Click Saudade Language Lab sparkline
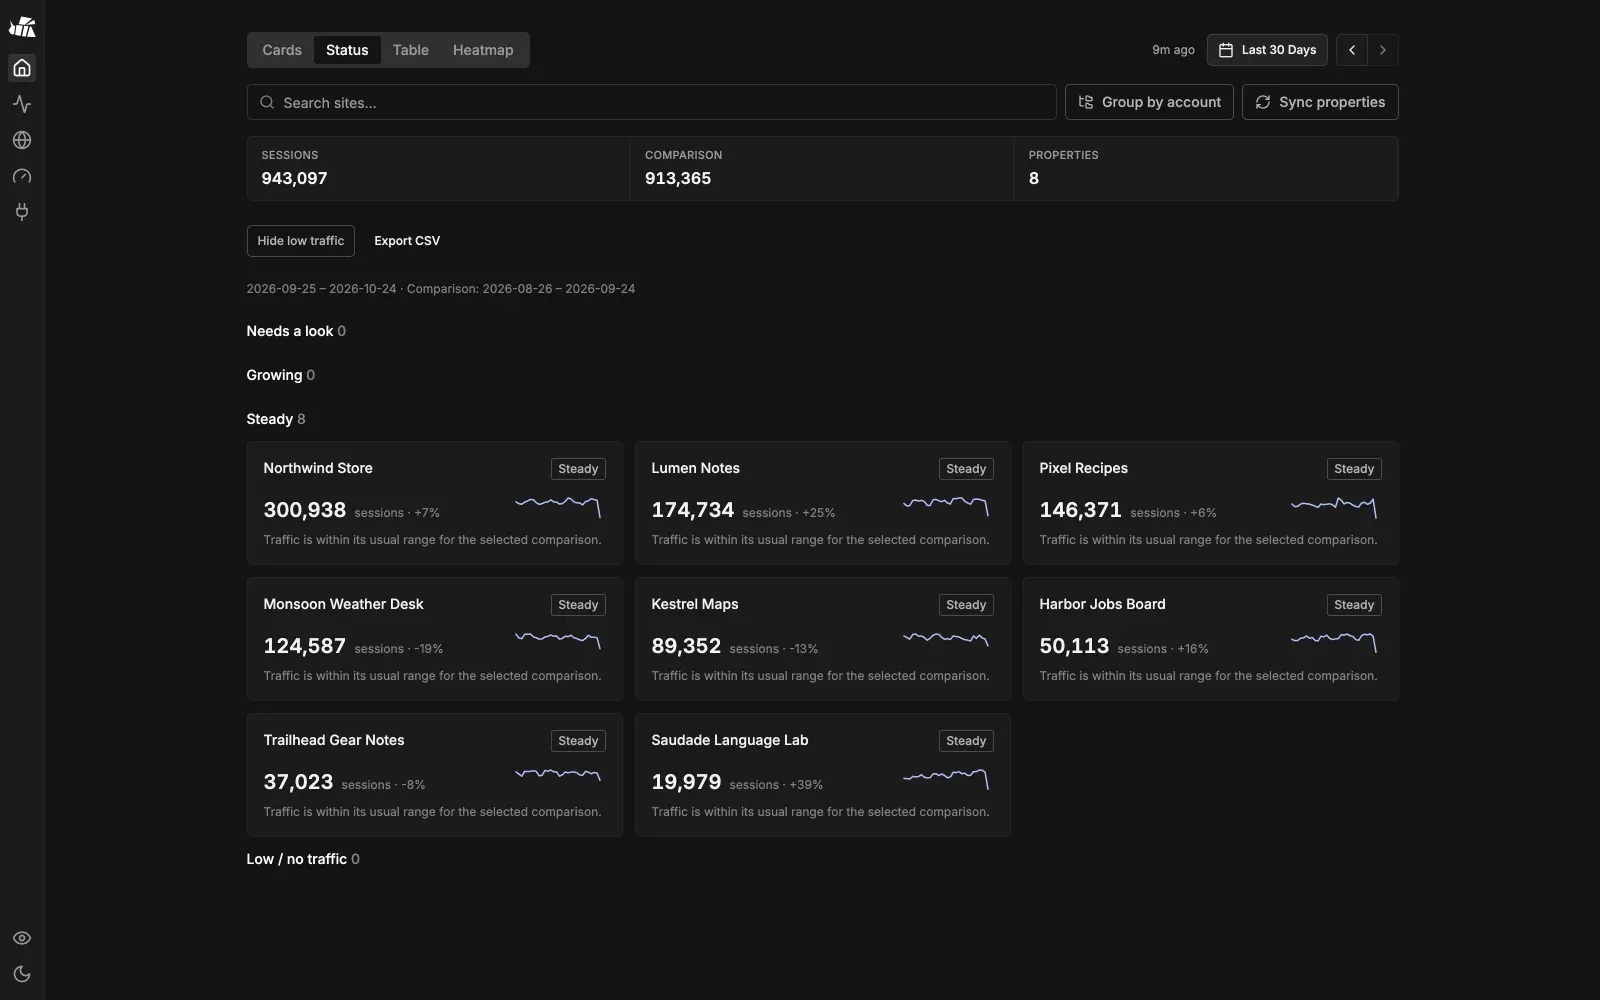Image resolution: width=1600 pixels, height=1000 pixels. point(946,778)
